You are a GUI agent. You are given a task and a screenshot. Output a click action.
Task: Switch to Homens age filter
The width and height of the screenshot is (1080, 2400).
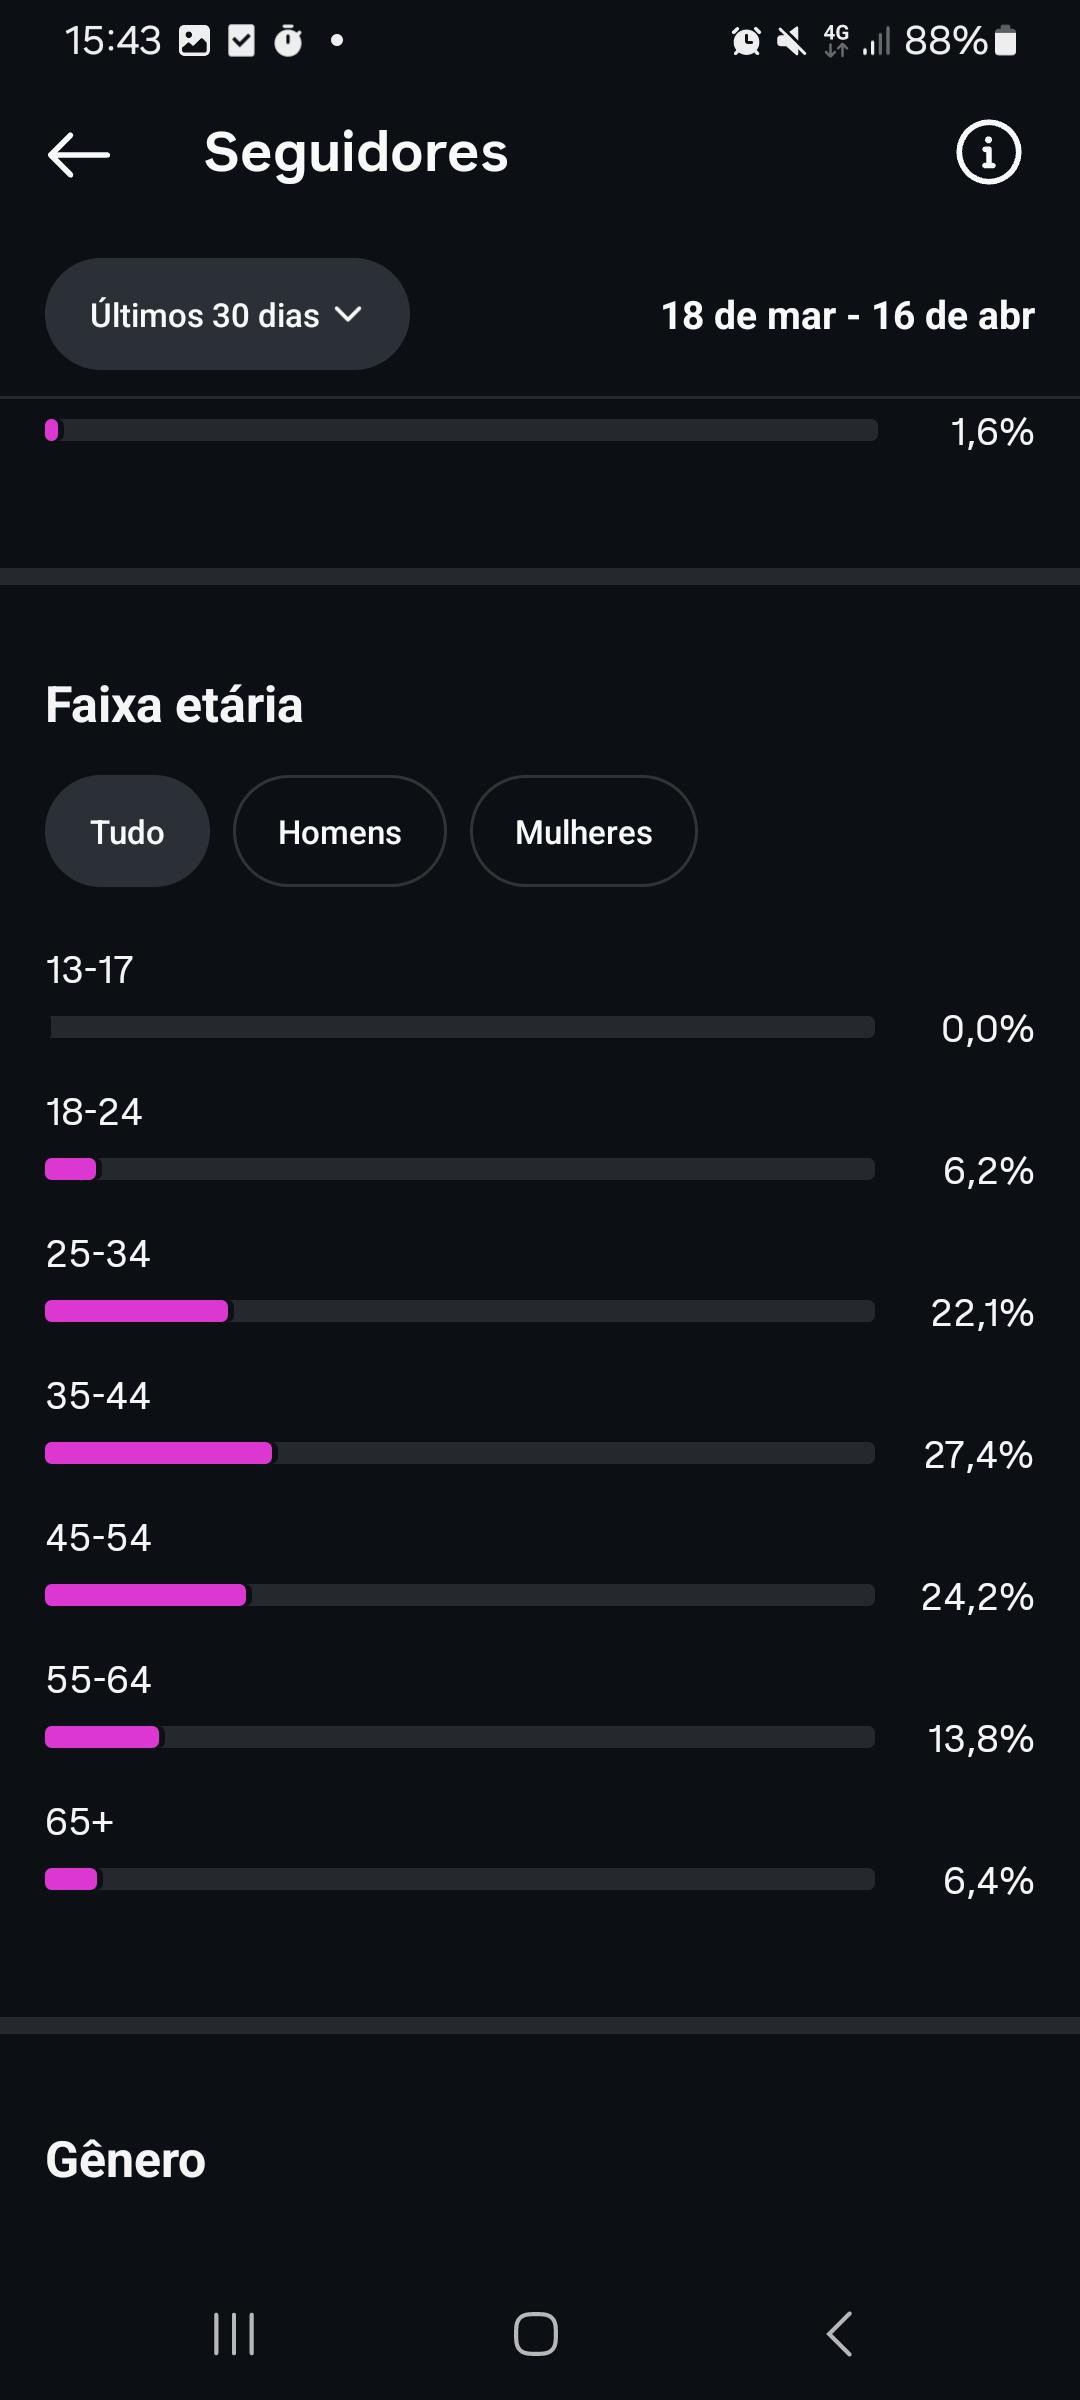(339, 832)
